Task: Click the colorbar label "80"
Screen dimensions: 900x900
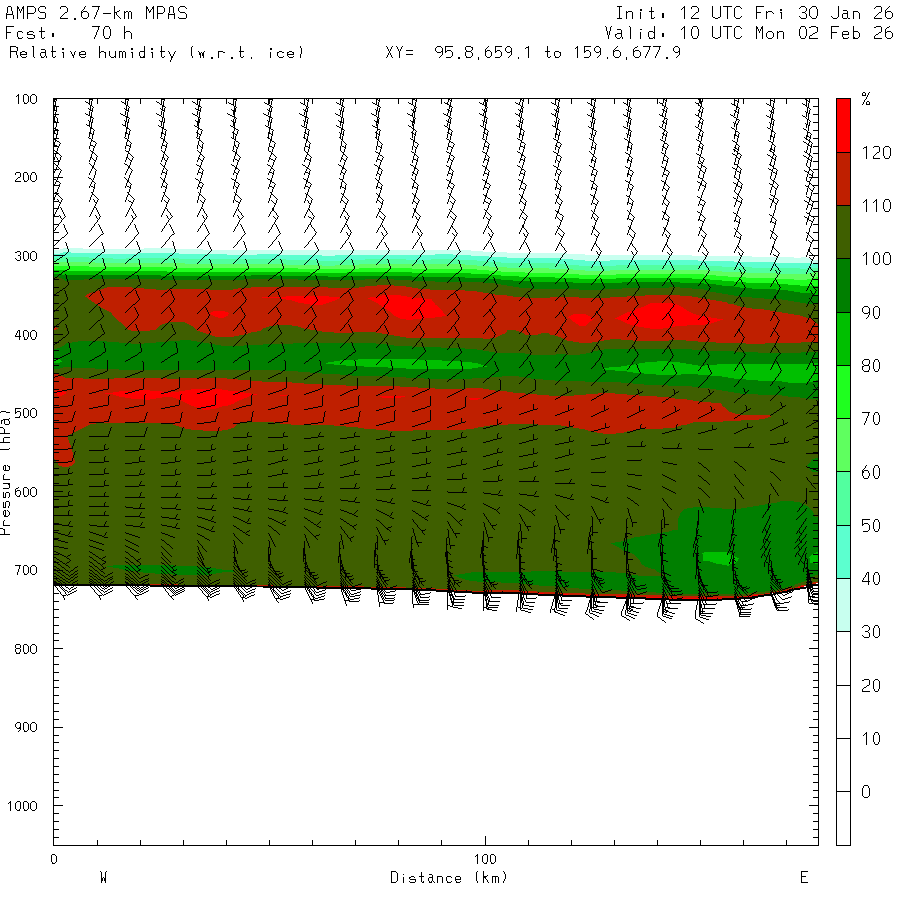Action: [x=871, y=366]
